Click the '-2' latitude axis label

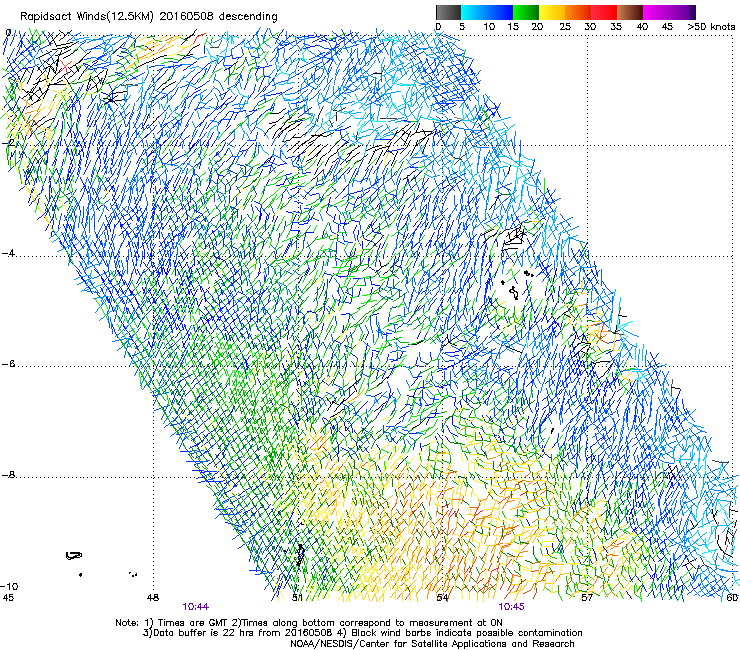click(x=8, y=143)
